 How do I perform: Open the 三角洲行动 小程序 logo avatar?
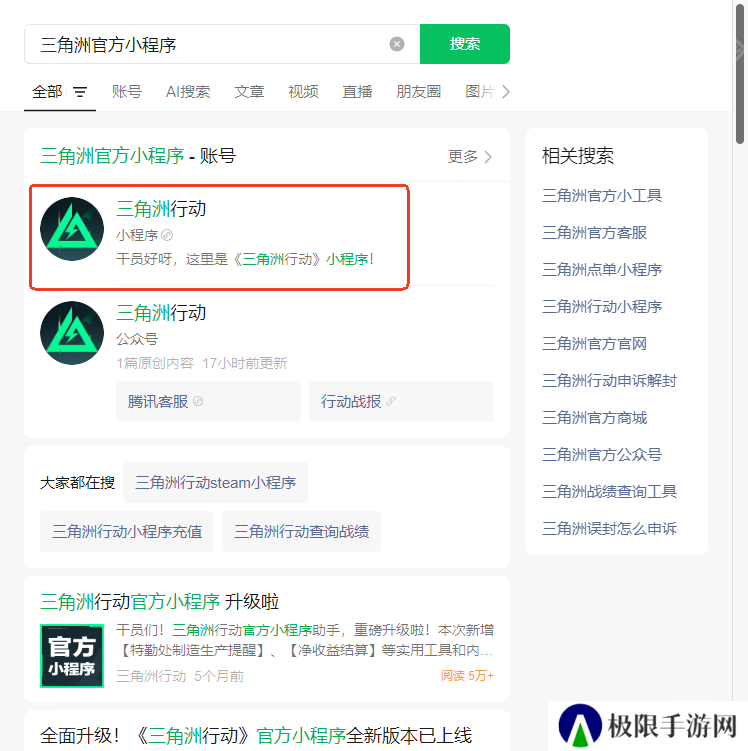(x=72, y=229)
